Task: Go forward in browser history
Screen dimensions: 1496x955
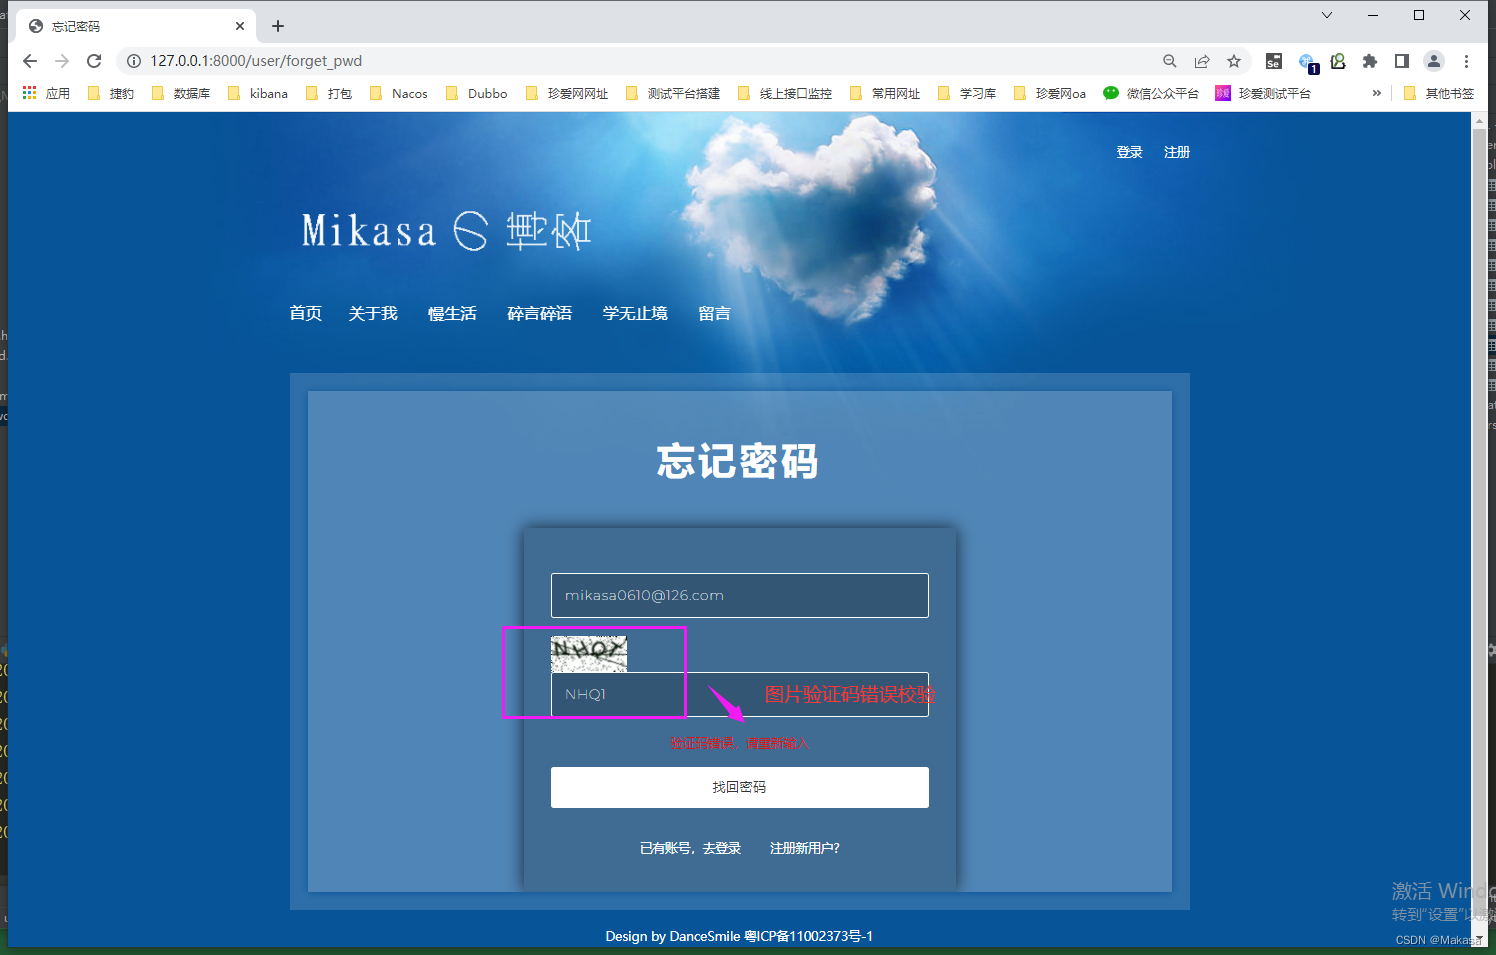Action: point(62,61)
